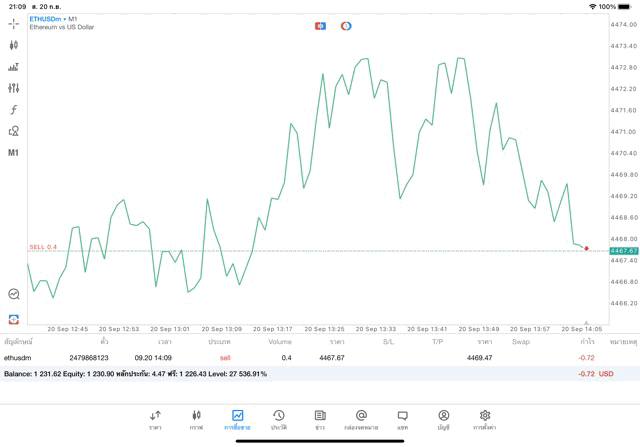
Task: Open the การตั้งค่า settings tab
Action: coord(485,419)
